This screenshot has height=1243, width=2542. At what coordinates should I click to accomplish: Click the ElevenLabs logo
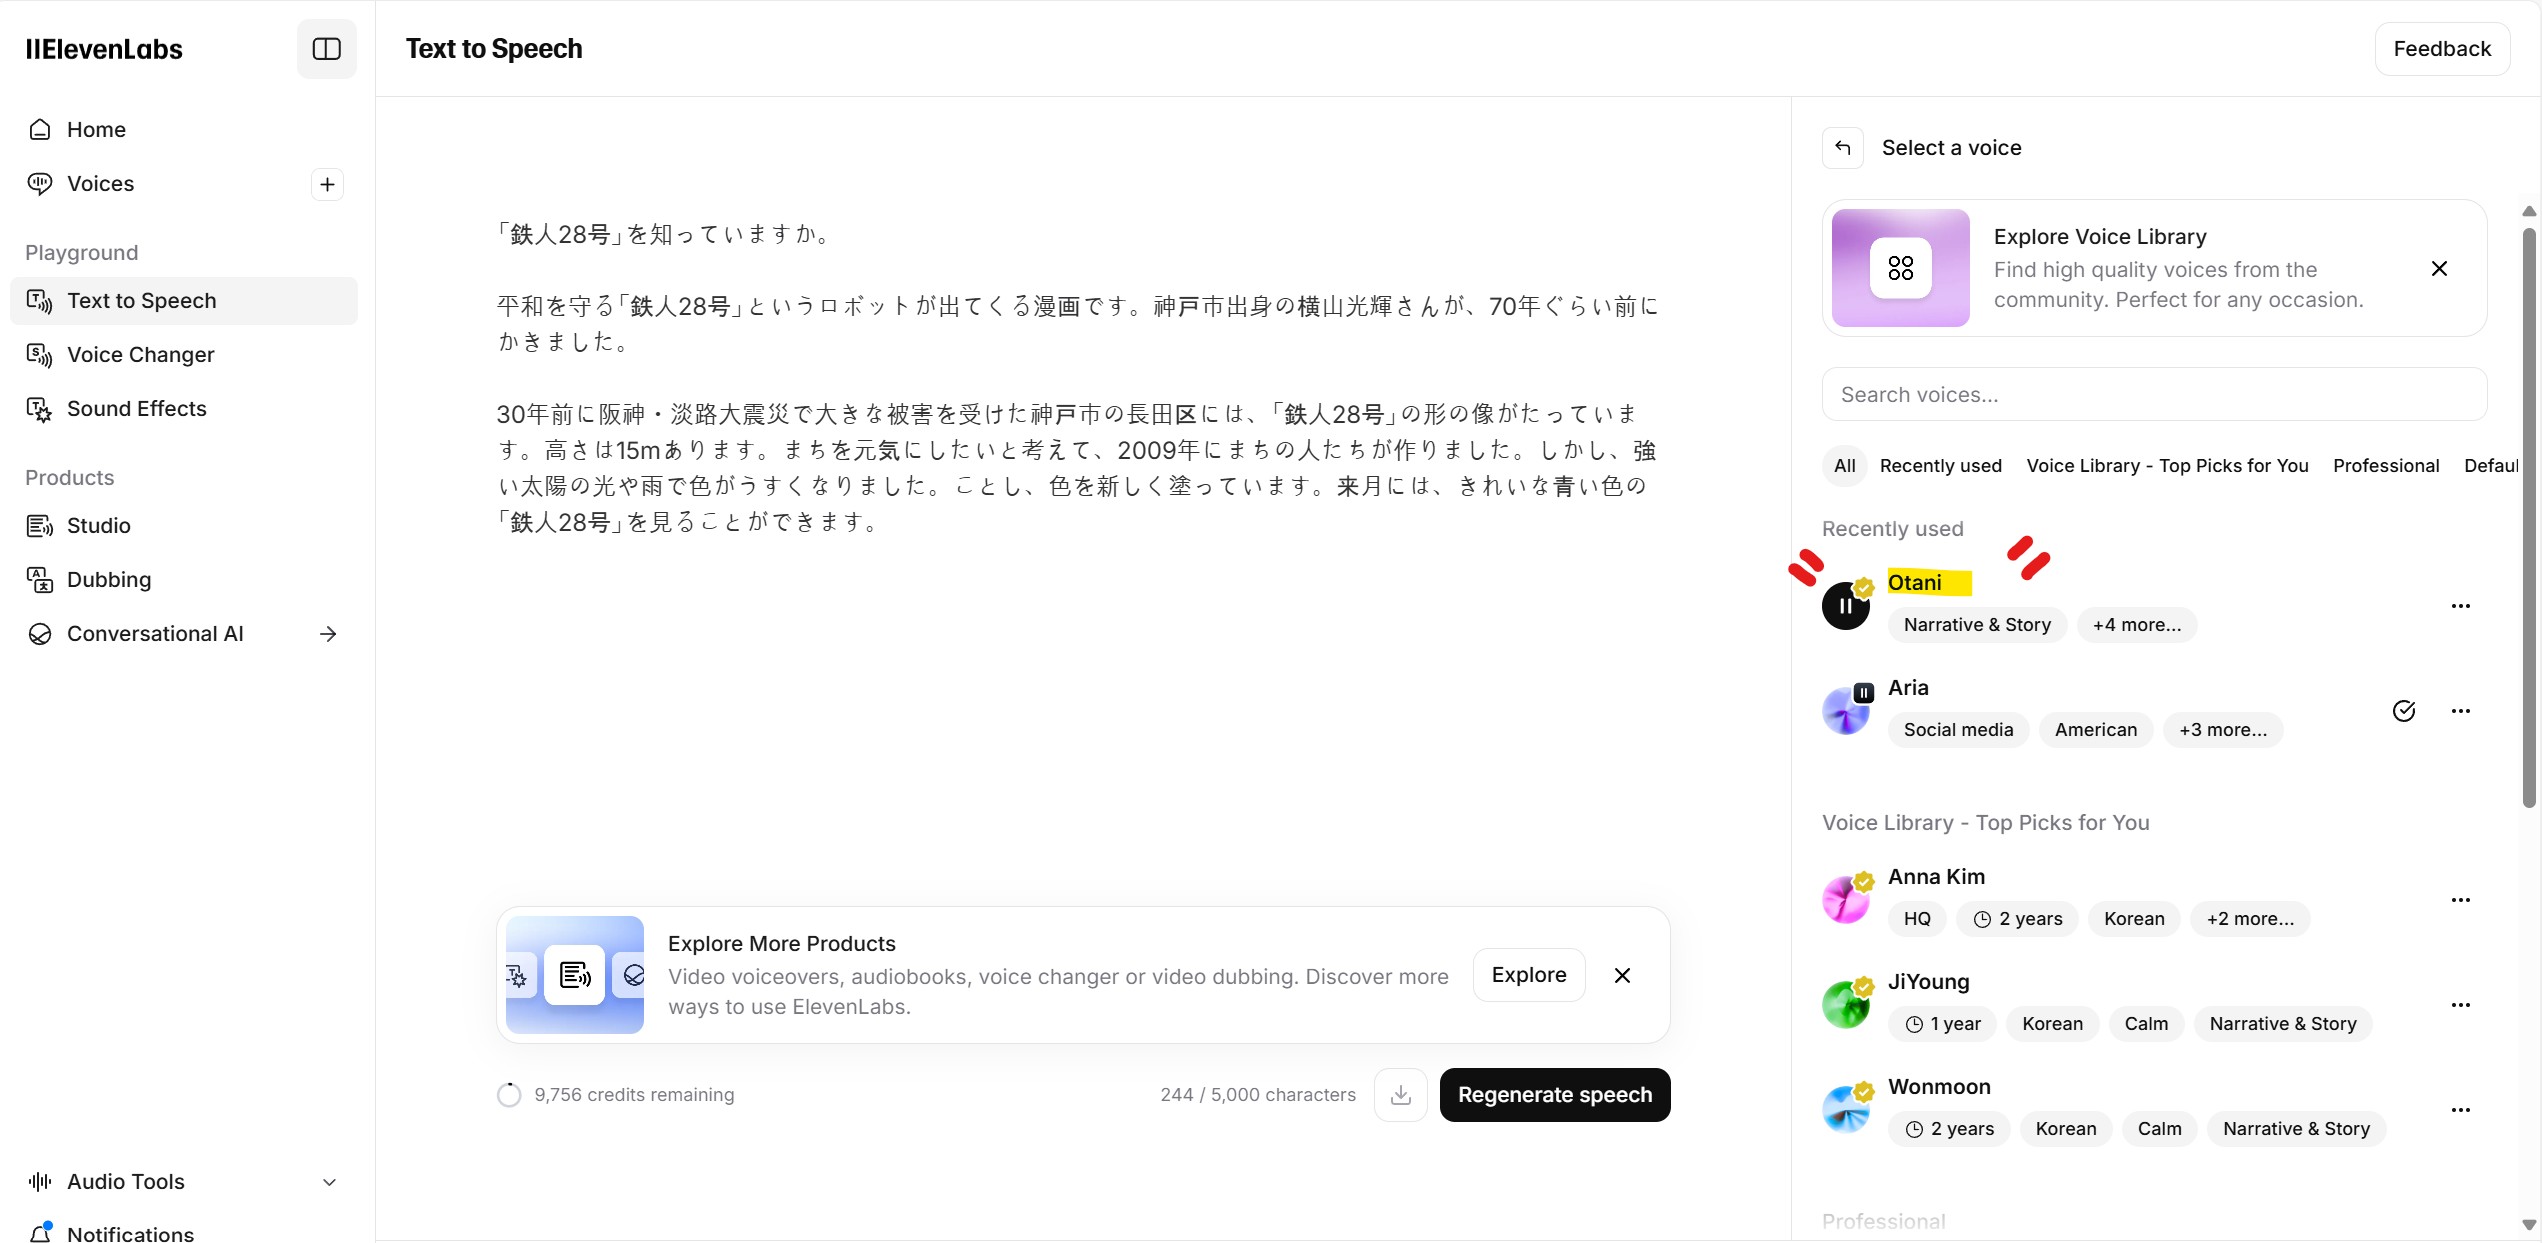point(104,49)
